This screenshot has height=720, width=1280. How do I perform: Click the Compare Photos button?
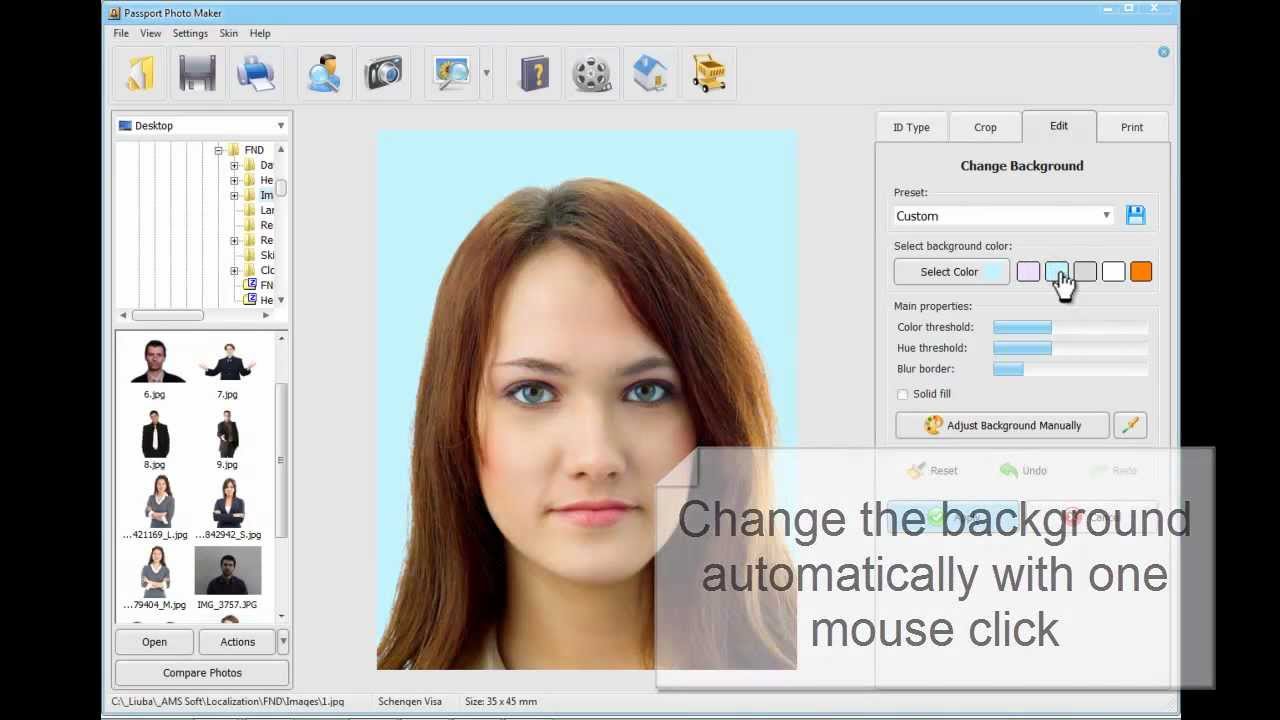202,673
